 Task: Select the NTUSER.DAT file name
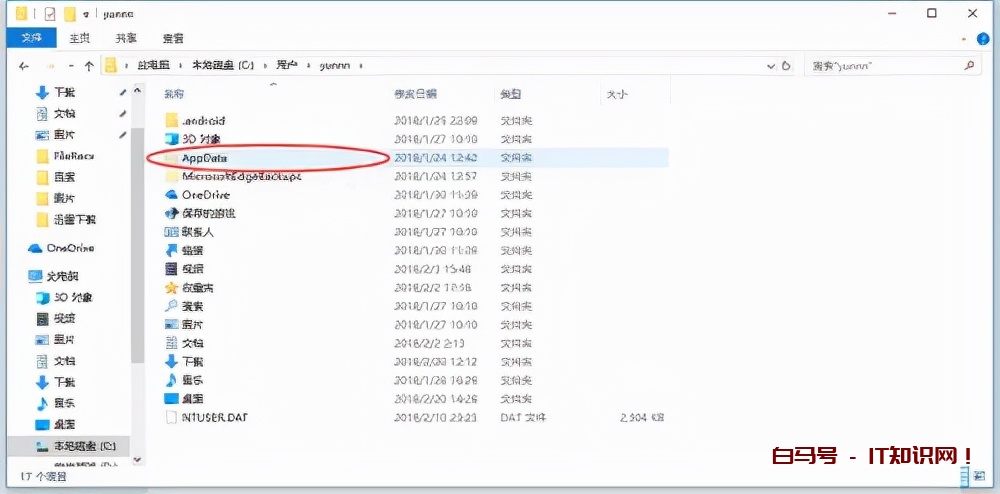tap(215, 418)
